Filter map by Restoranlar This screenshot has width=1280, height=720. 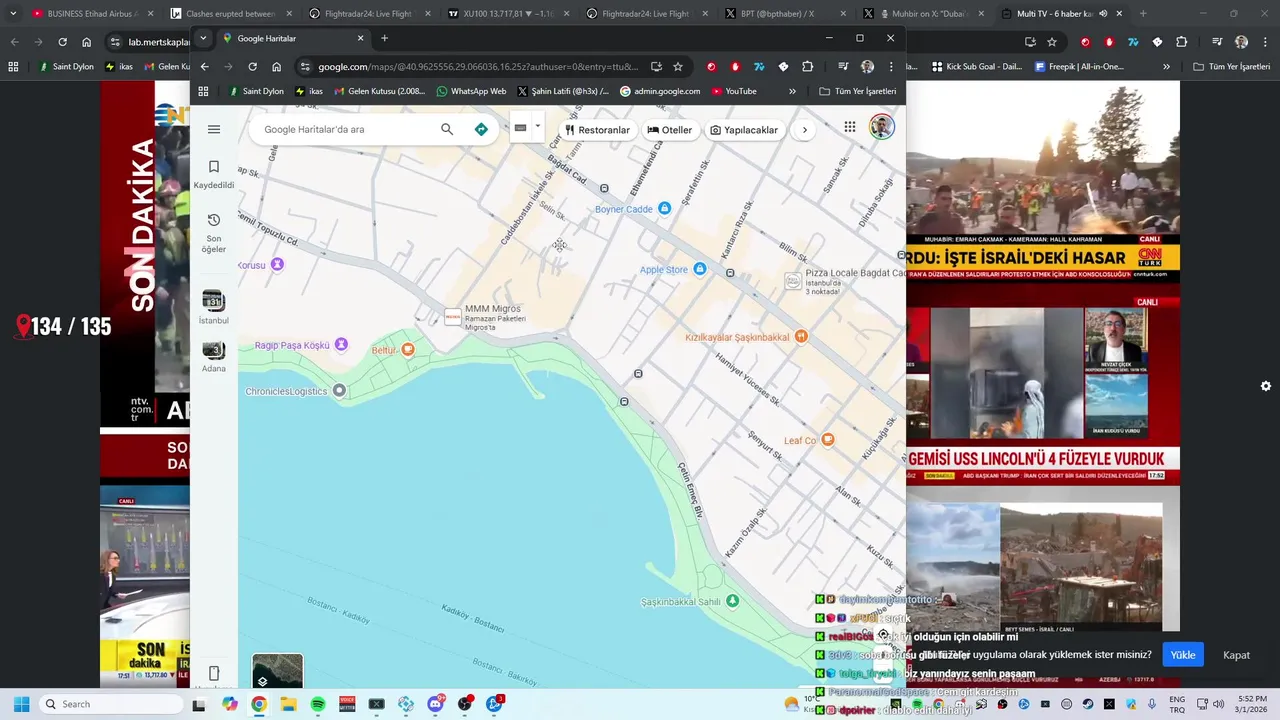coord(598,130)
